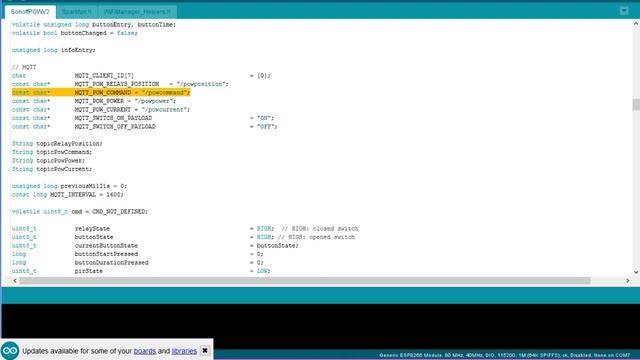Click the buttonStartPressed variable
The height and width of the screenshot is (360, 640).
106,254
